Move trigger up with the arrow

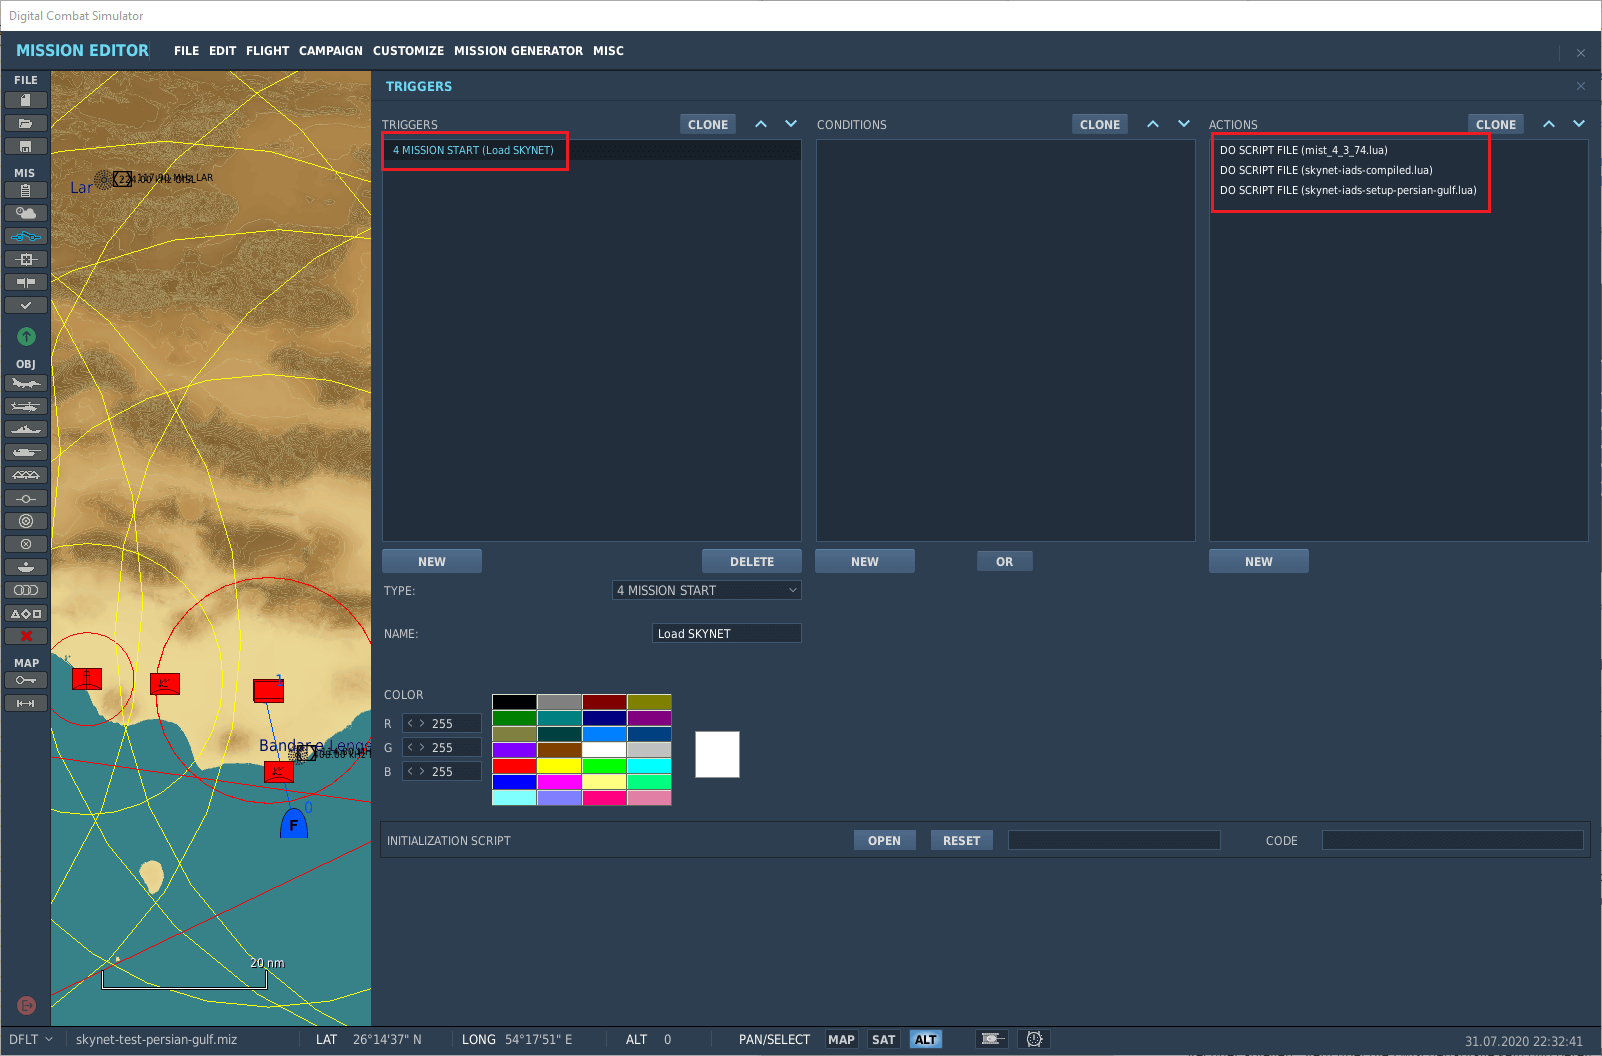761,124
